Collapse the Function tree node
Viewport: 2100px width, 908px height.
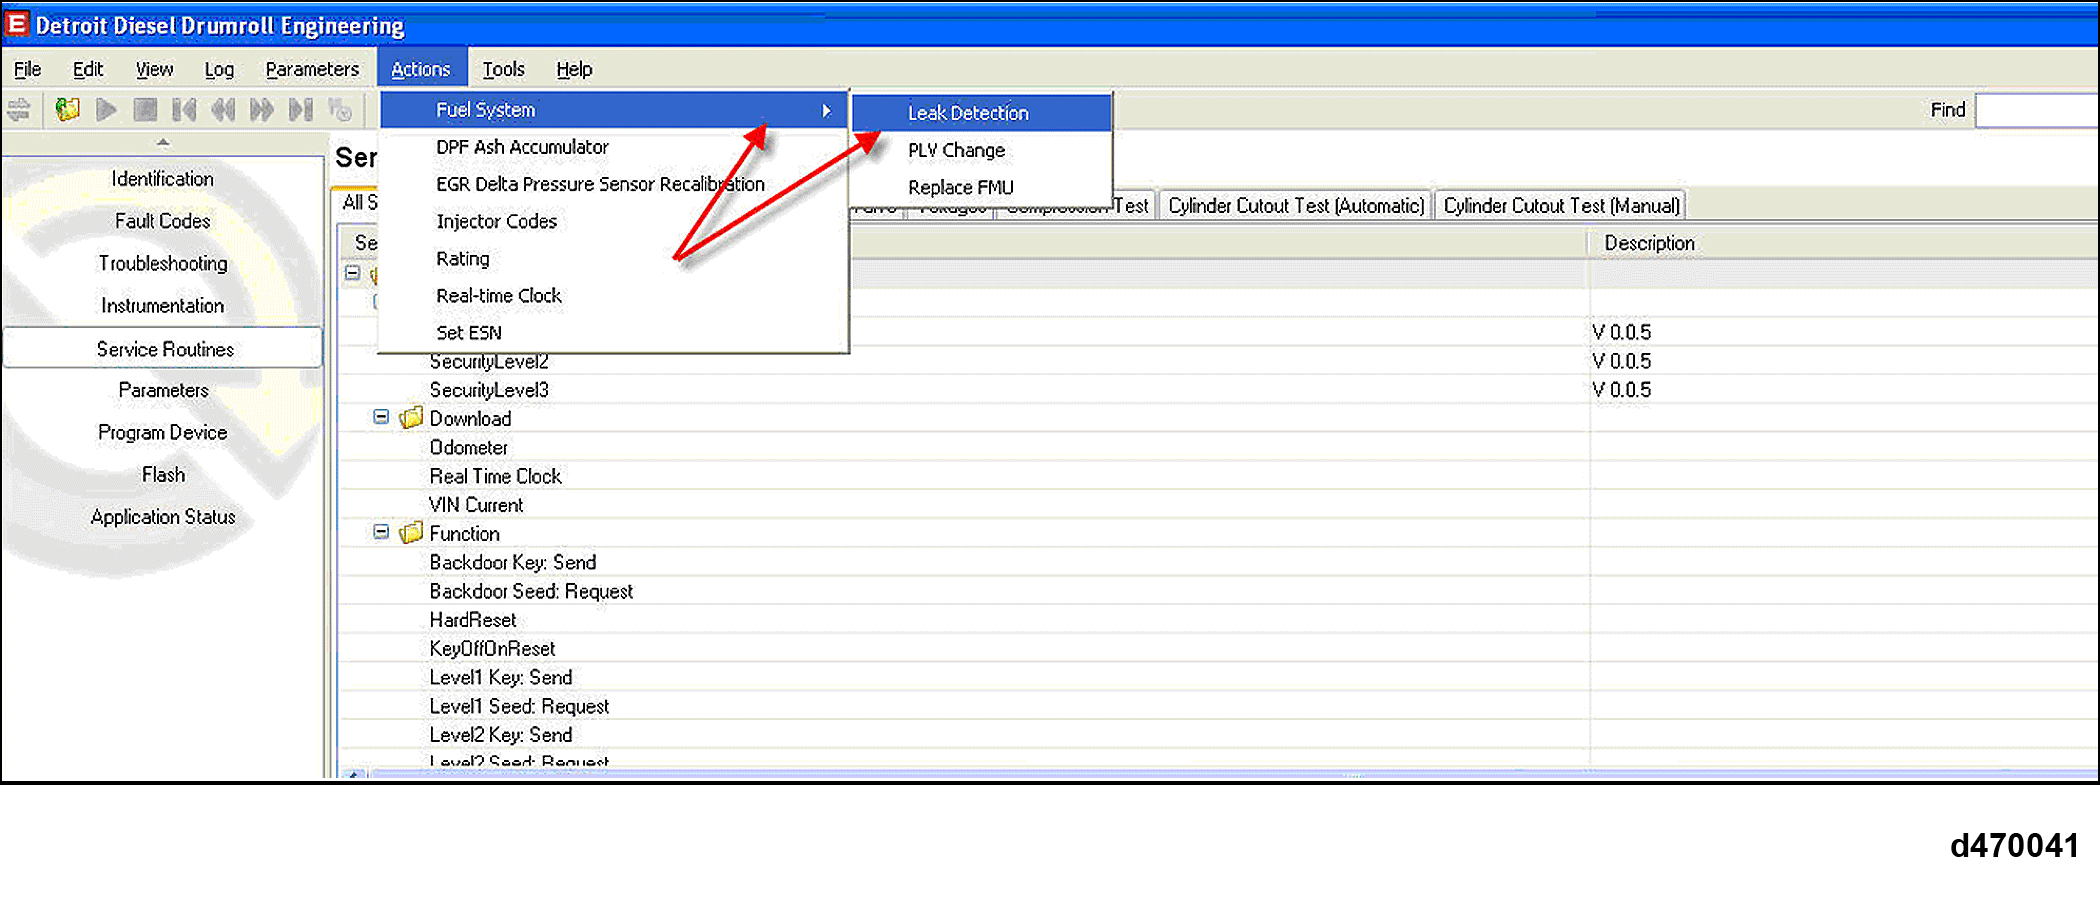pos(381,532)
